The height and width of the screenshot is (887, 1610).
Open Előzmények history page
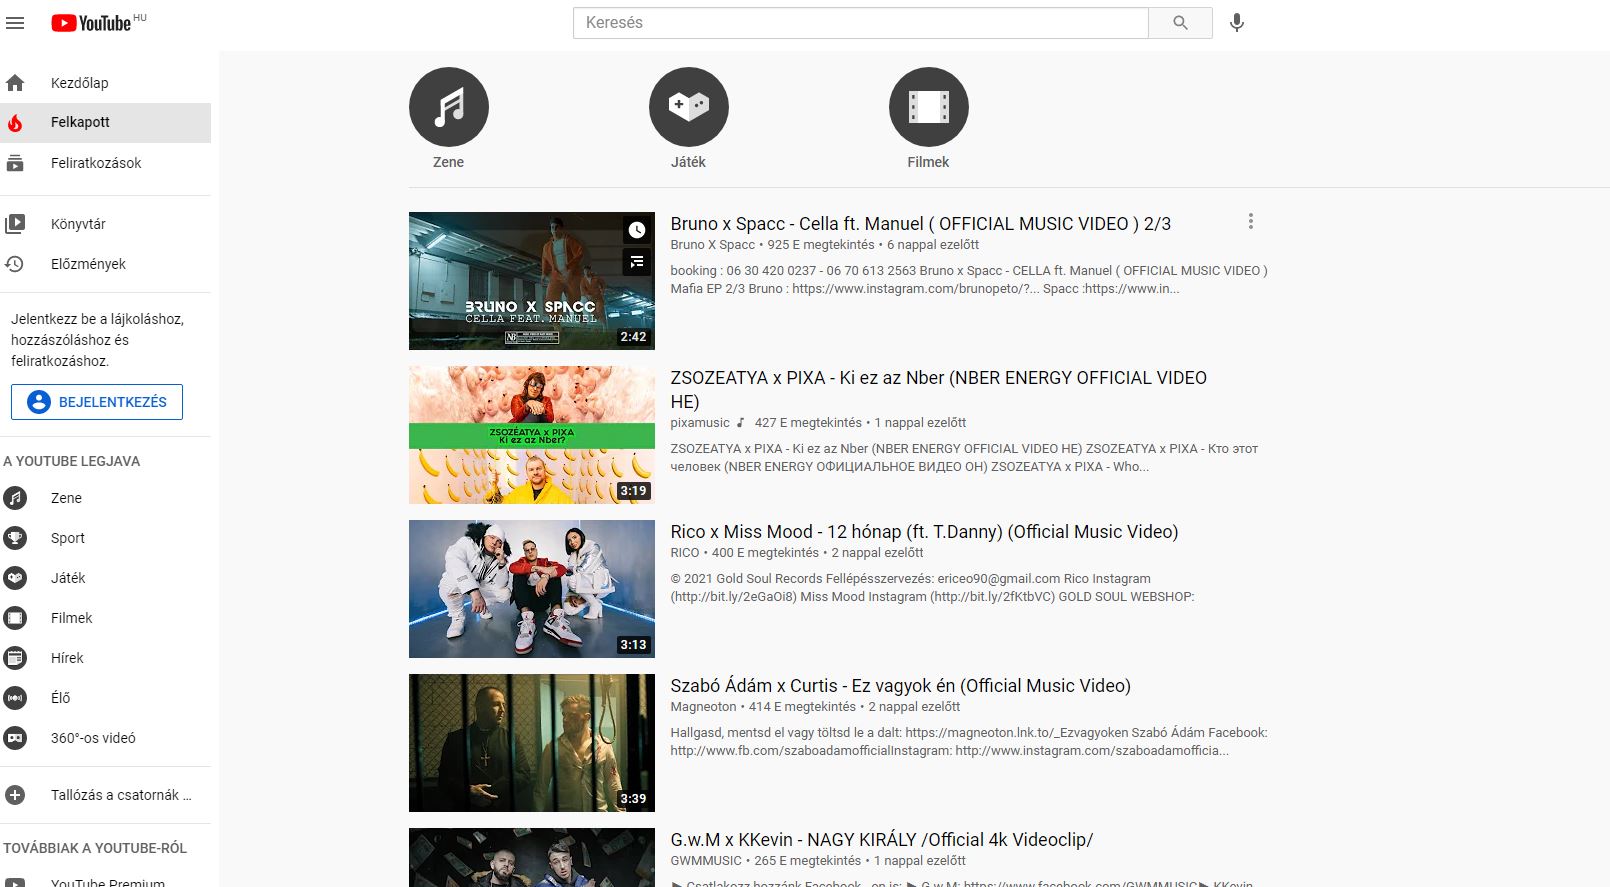[x=88, y=264]
